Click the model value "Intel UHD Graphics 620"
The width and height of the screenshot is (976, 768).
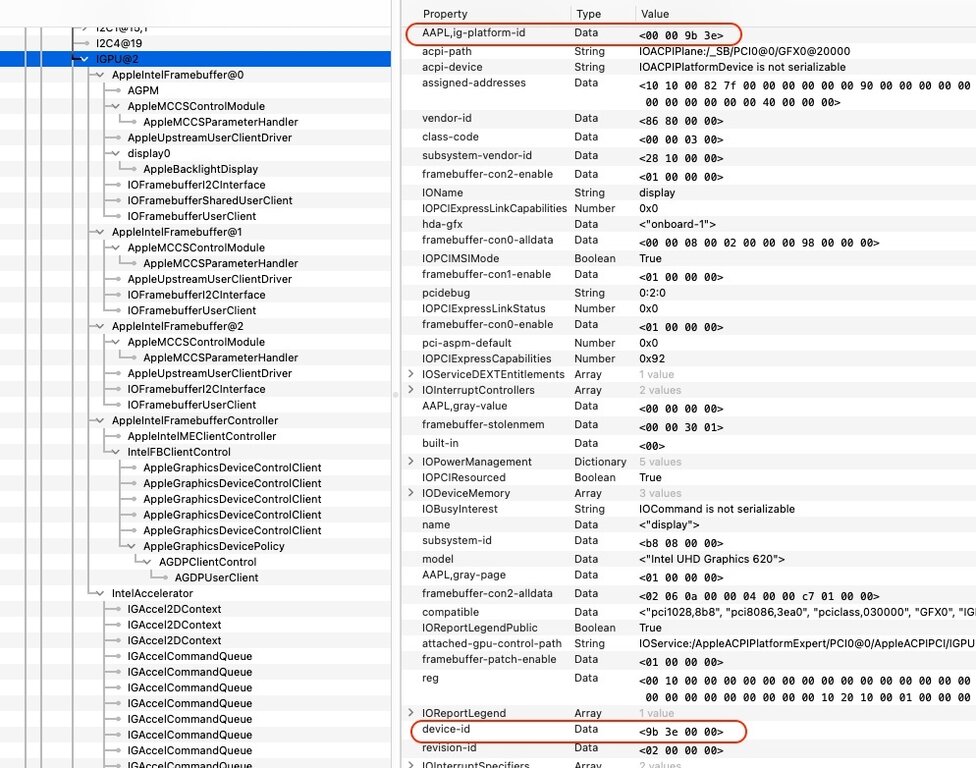(711, 559)
